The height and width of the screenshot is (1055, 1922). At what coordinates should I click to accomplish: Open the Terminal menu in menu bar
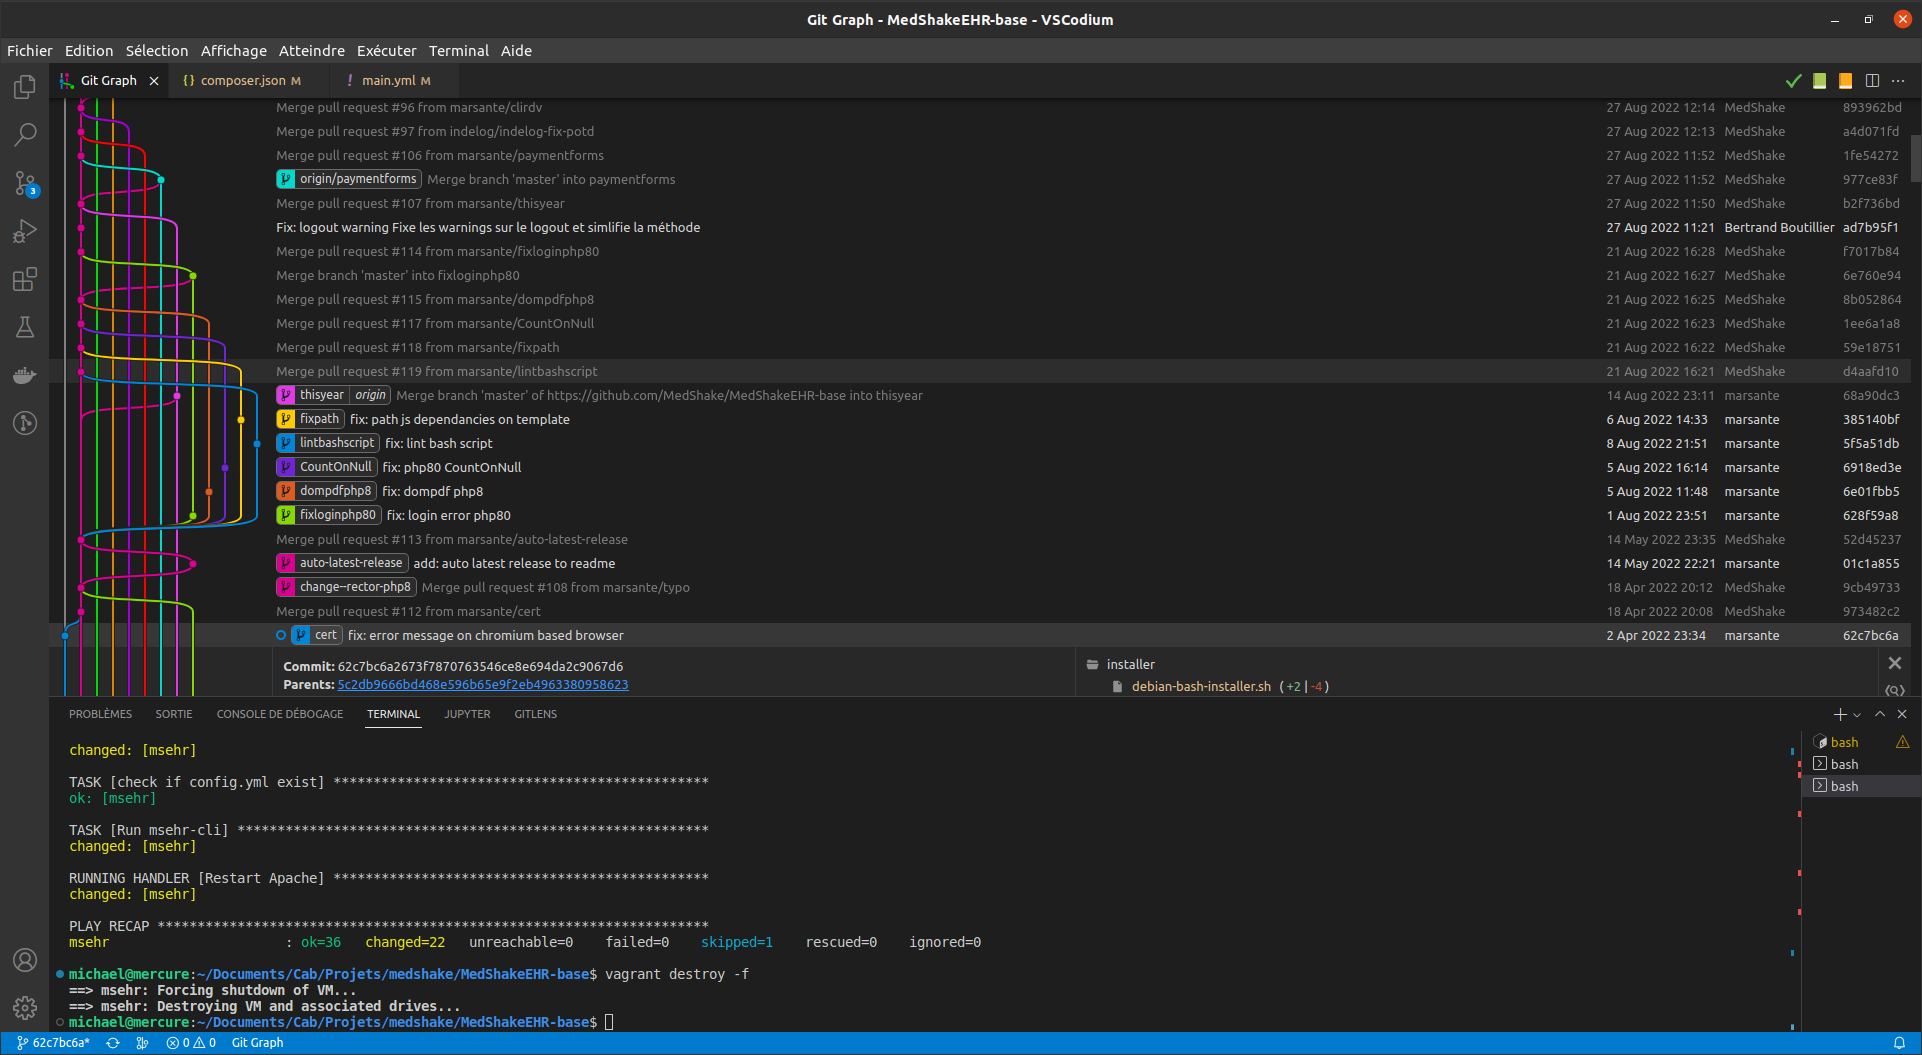pyautogui.click(x=458, y=51)
